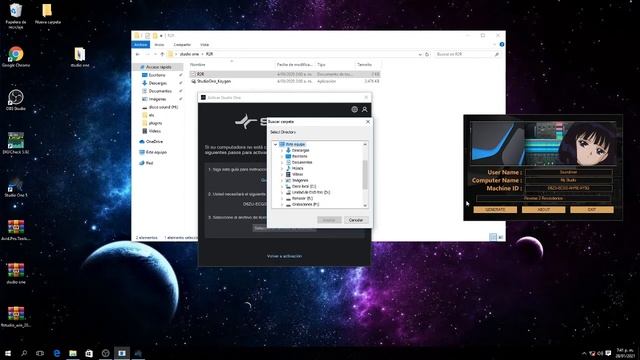The width and height of the screenshot is (640, 360).
Task: Close the Buscar carpeta dialog
Action: [x=368, y=122]
